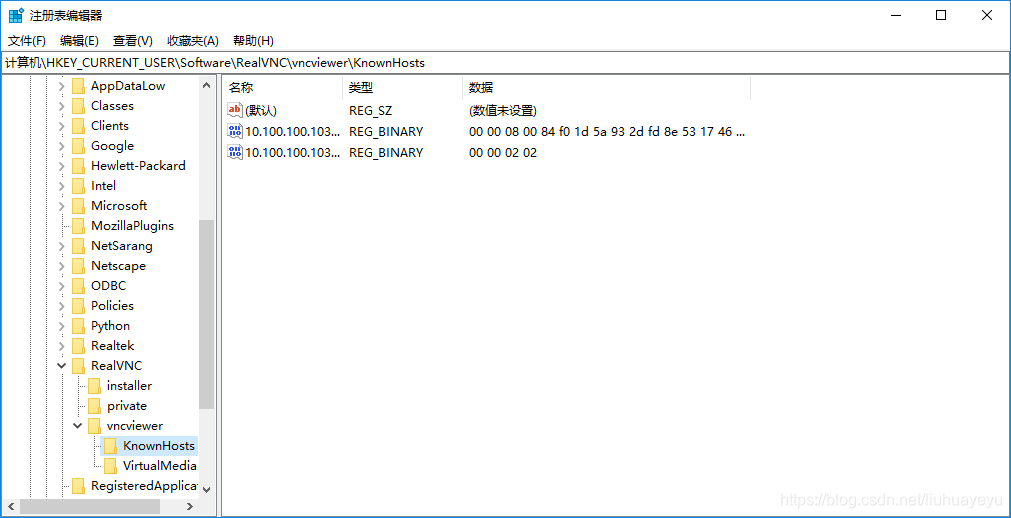This screenshot has width=1011, height=518.
Task: Open the 查看(V) menu
Action: click(x=132, y=41)
